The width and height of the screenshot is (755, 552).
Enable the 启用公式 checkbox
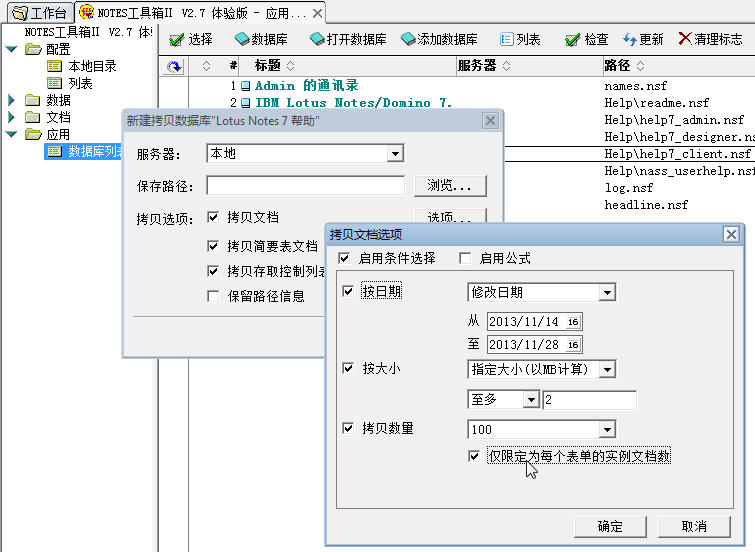click(465, 258)
